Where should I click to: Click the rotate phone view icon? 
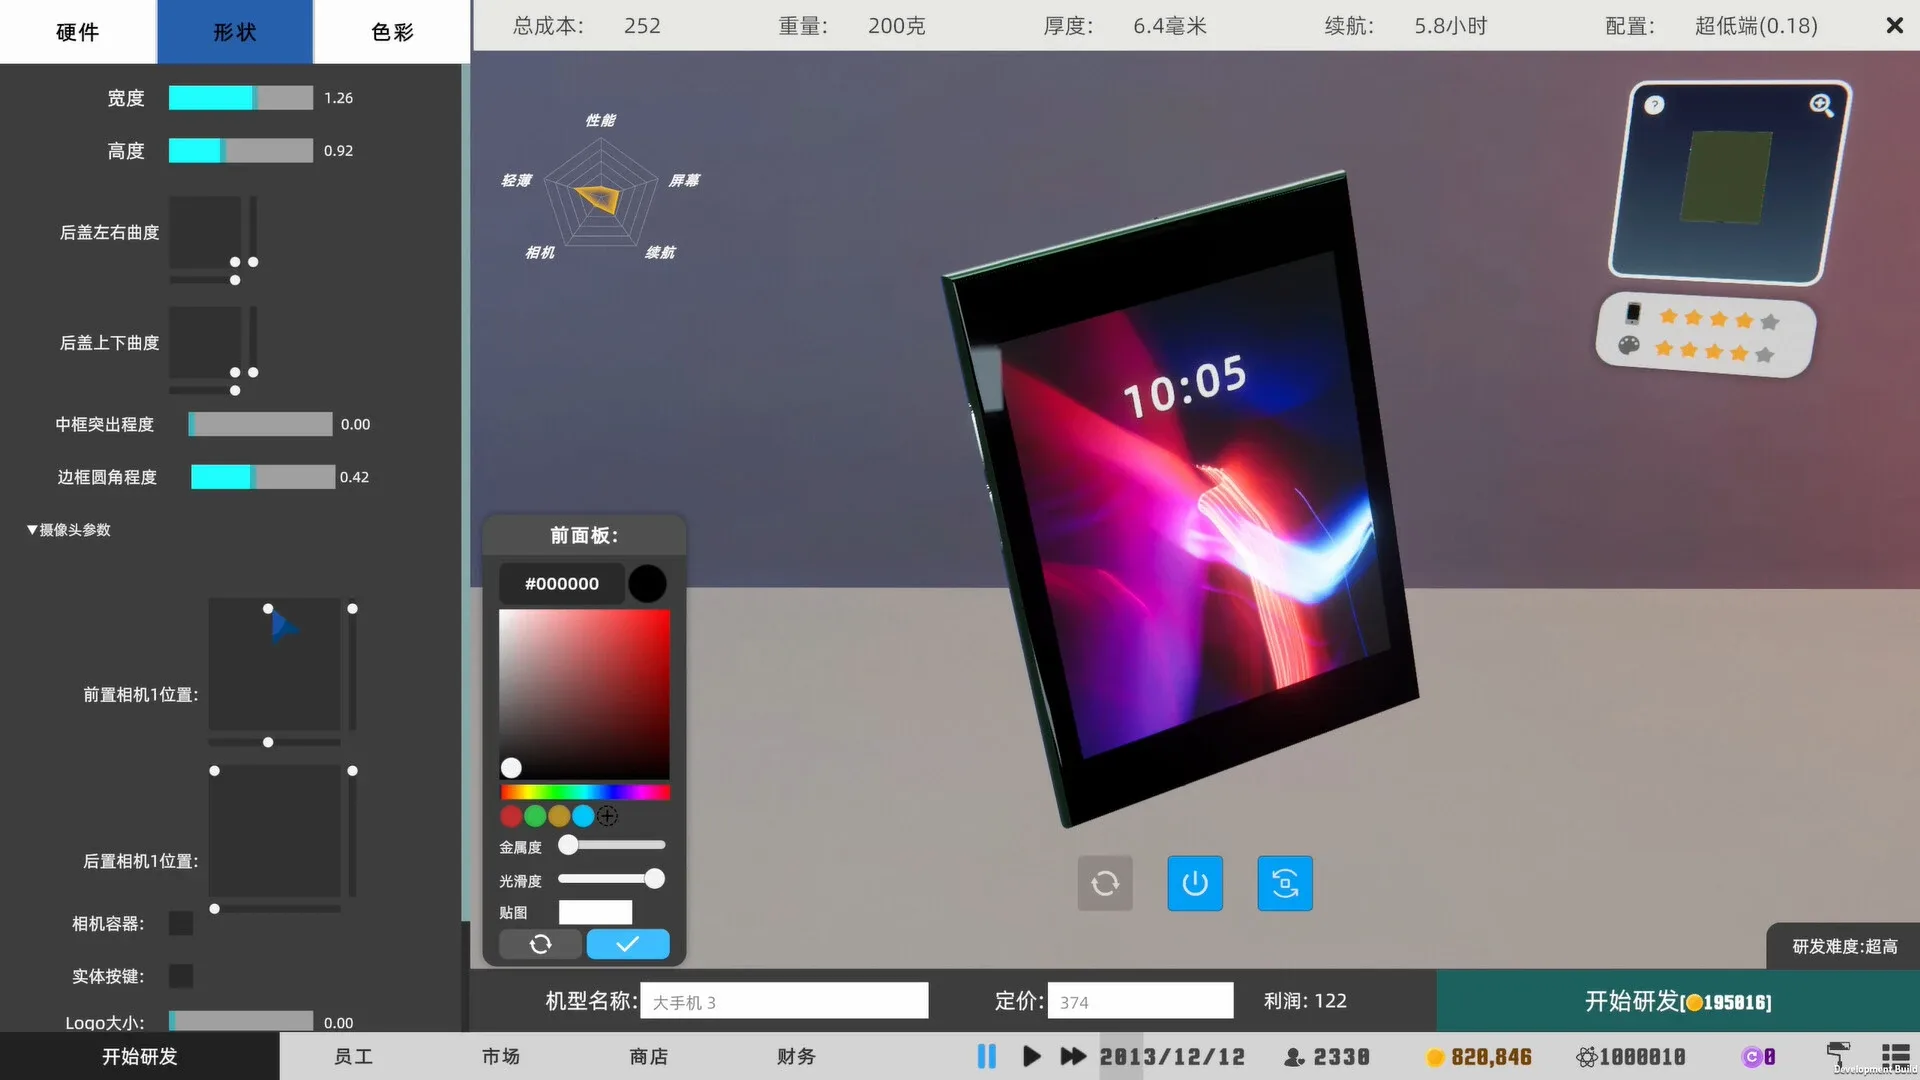point(1105,883)
